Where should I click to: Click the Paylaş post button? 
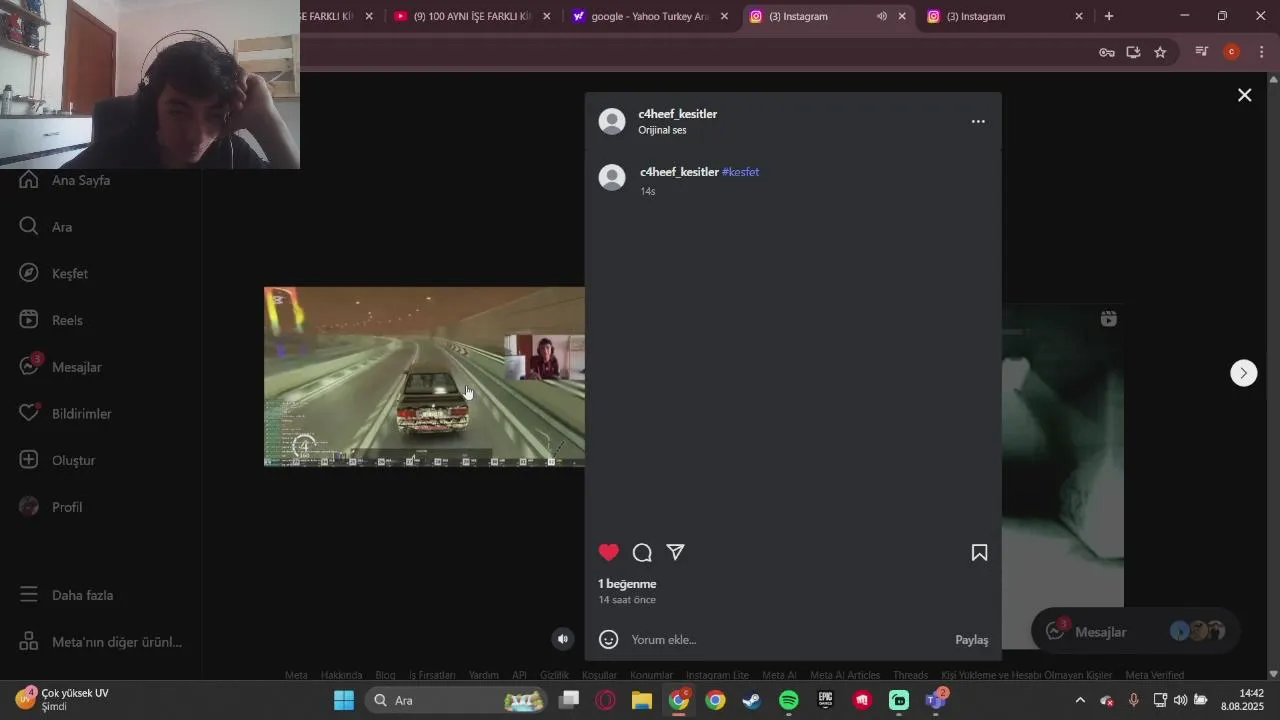pos(972,640)
